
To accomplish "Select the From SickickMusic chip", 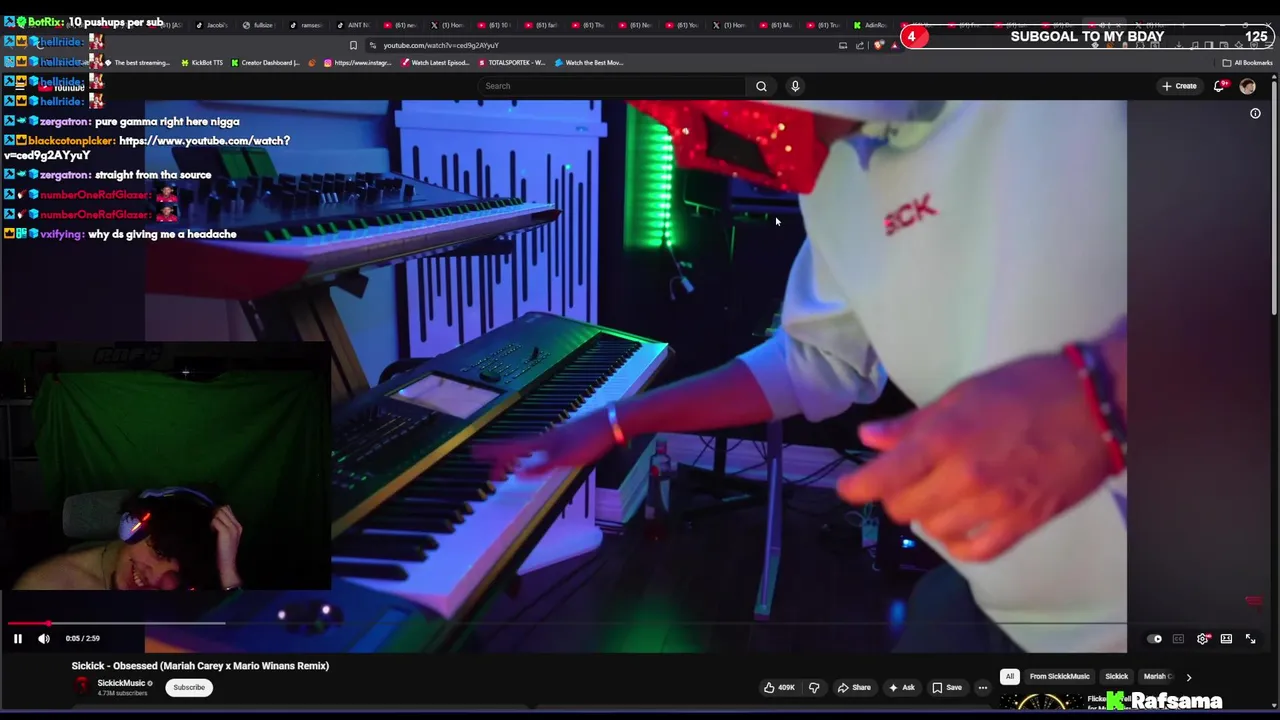I will (x=1059, y=677).
